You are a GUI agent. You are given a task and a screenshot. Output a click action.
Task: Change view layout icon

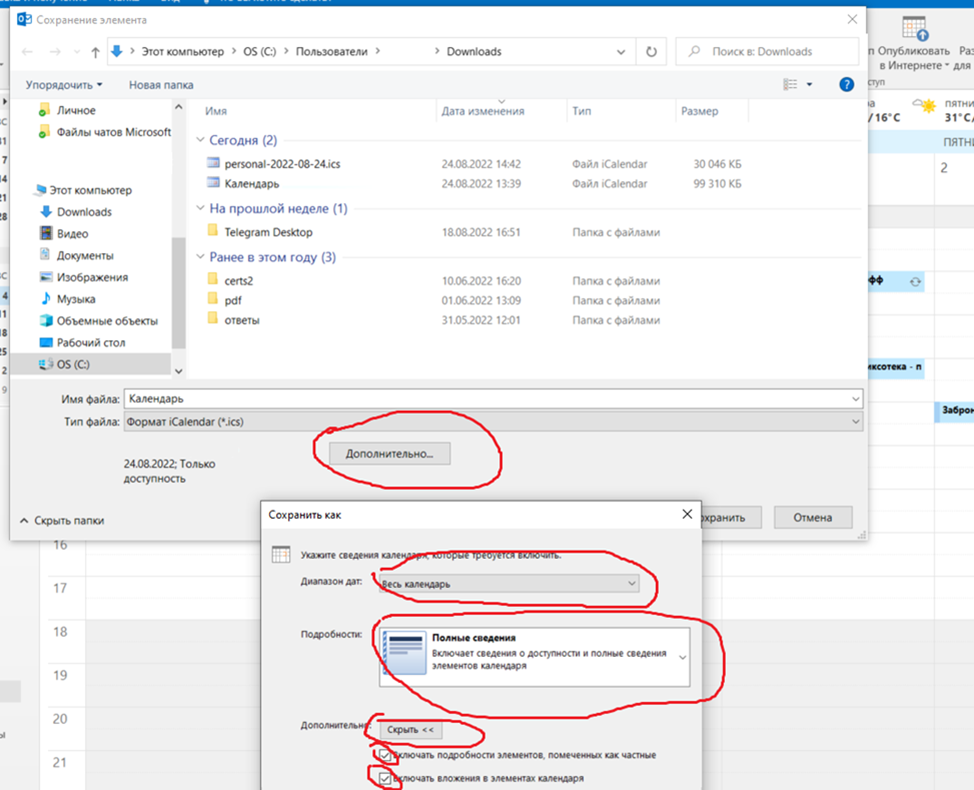pos(790,84)
